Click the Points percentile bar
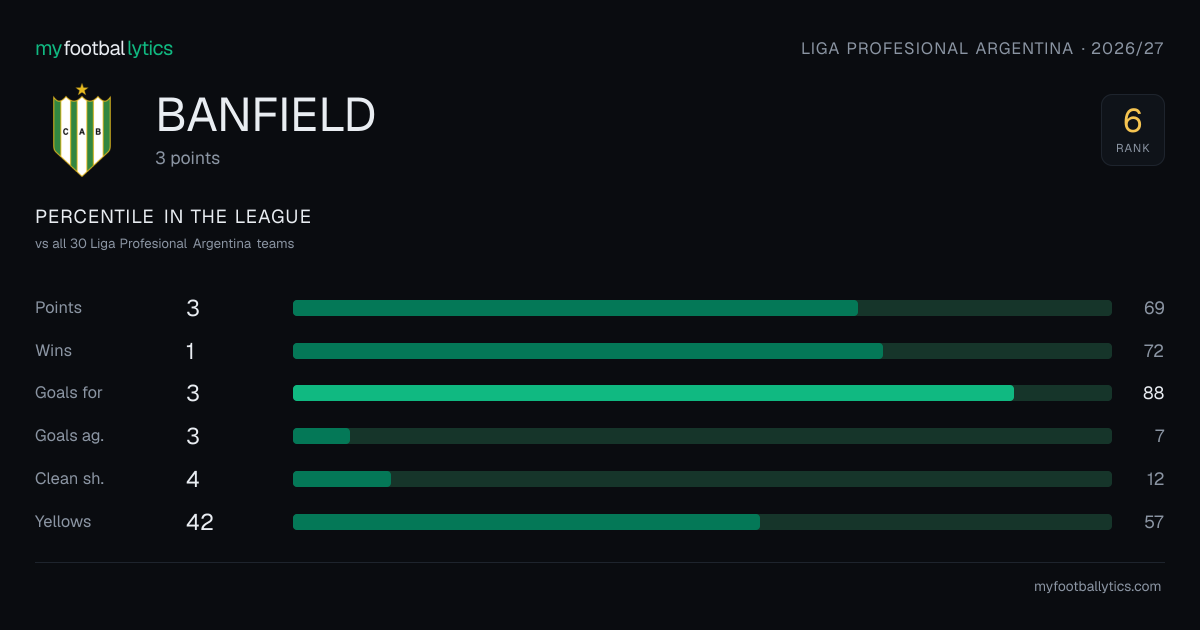 click(702, 308)
